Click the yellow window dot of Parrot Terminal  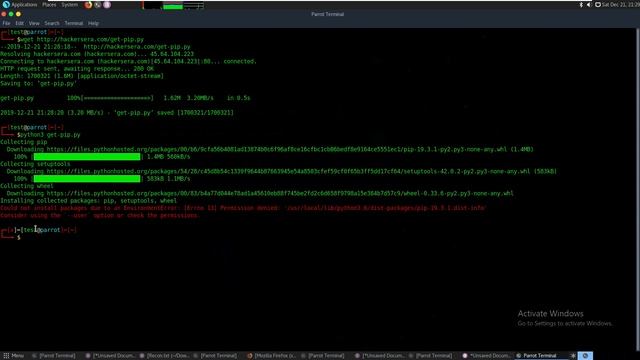[18, 14]
